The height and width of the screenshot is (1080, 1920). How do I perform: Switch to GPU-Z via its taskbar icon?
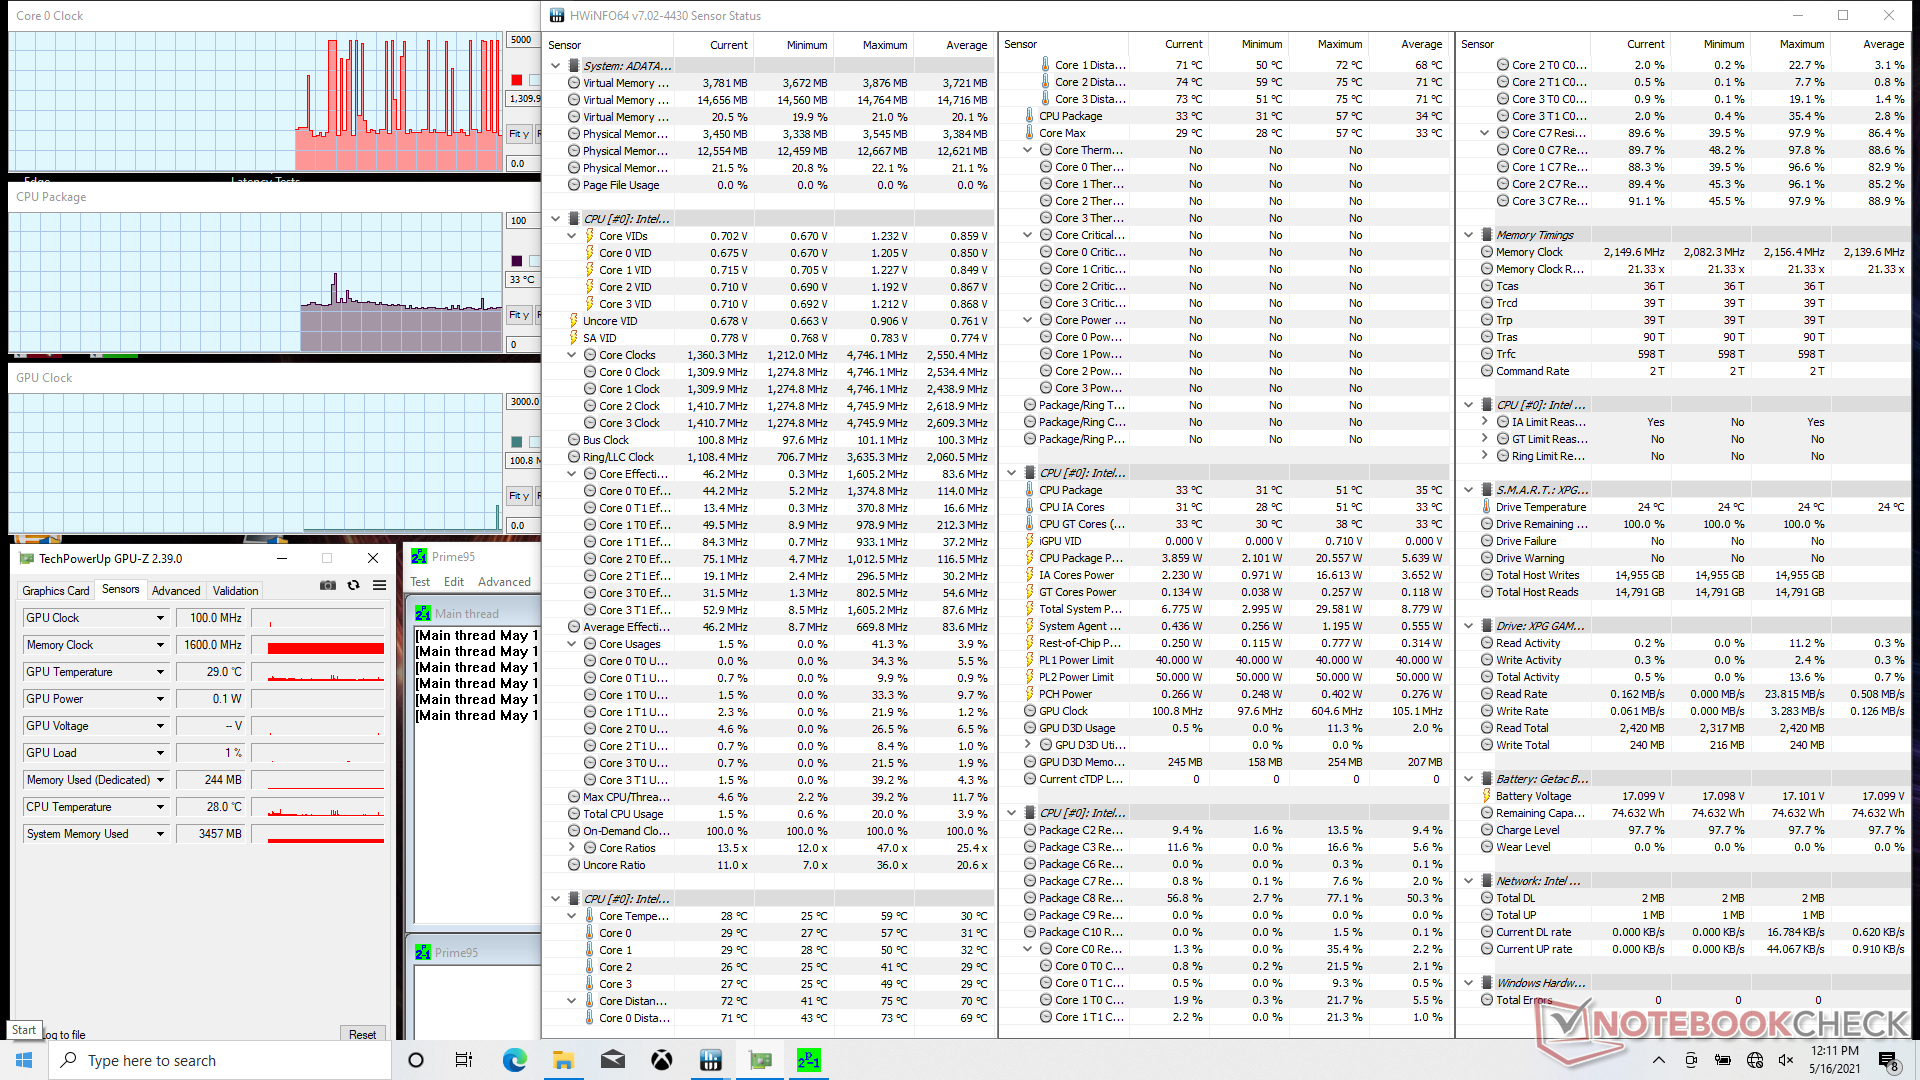pos(760,1060)
